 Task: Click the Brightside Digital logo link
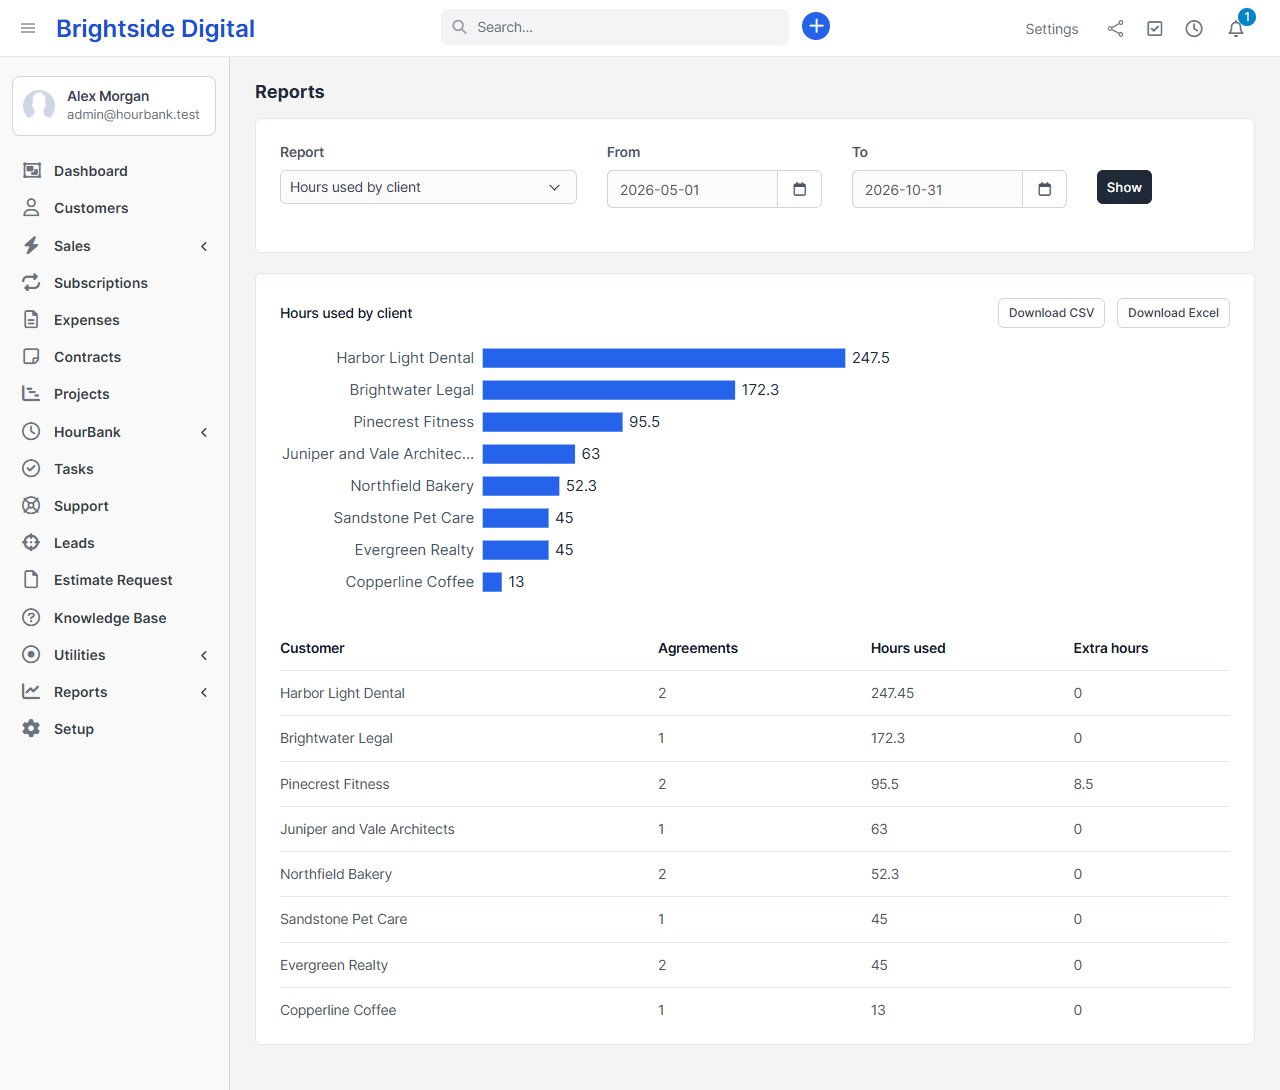click(155, 29)
